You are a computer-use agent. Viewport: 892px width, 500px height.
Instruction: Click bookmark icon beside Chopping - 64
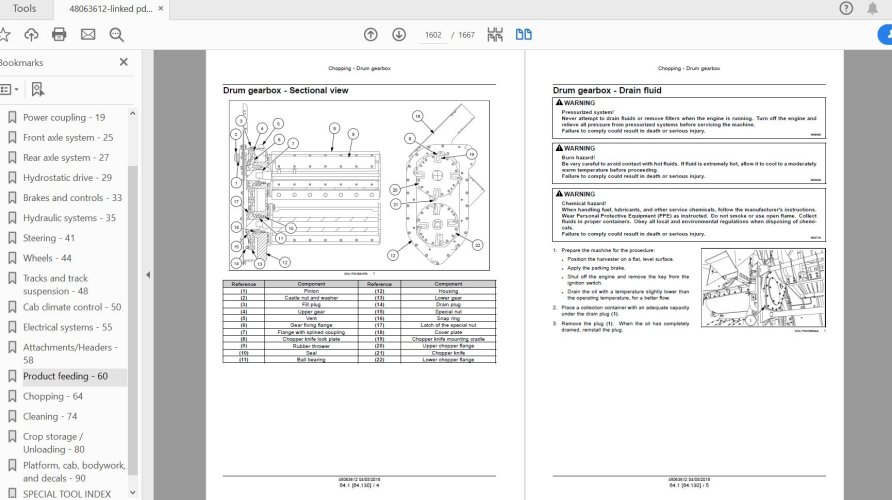pos(12,396)
